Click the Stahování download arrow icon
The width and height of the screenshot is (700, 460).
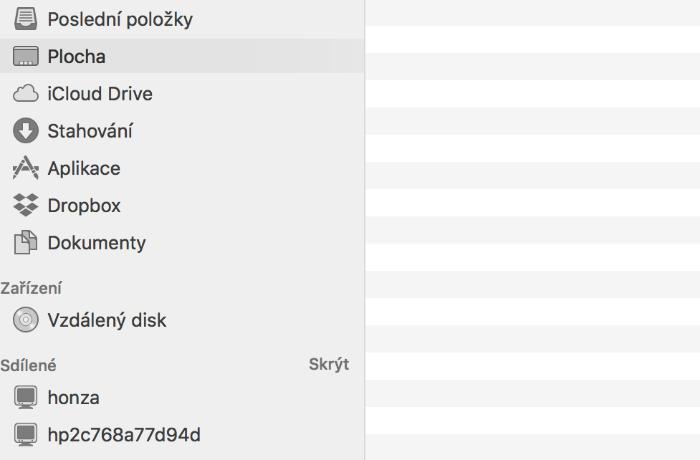click(25, 131)
